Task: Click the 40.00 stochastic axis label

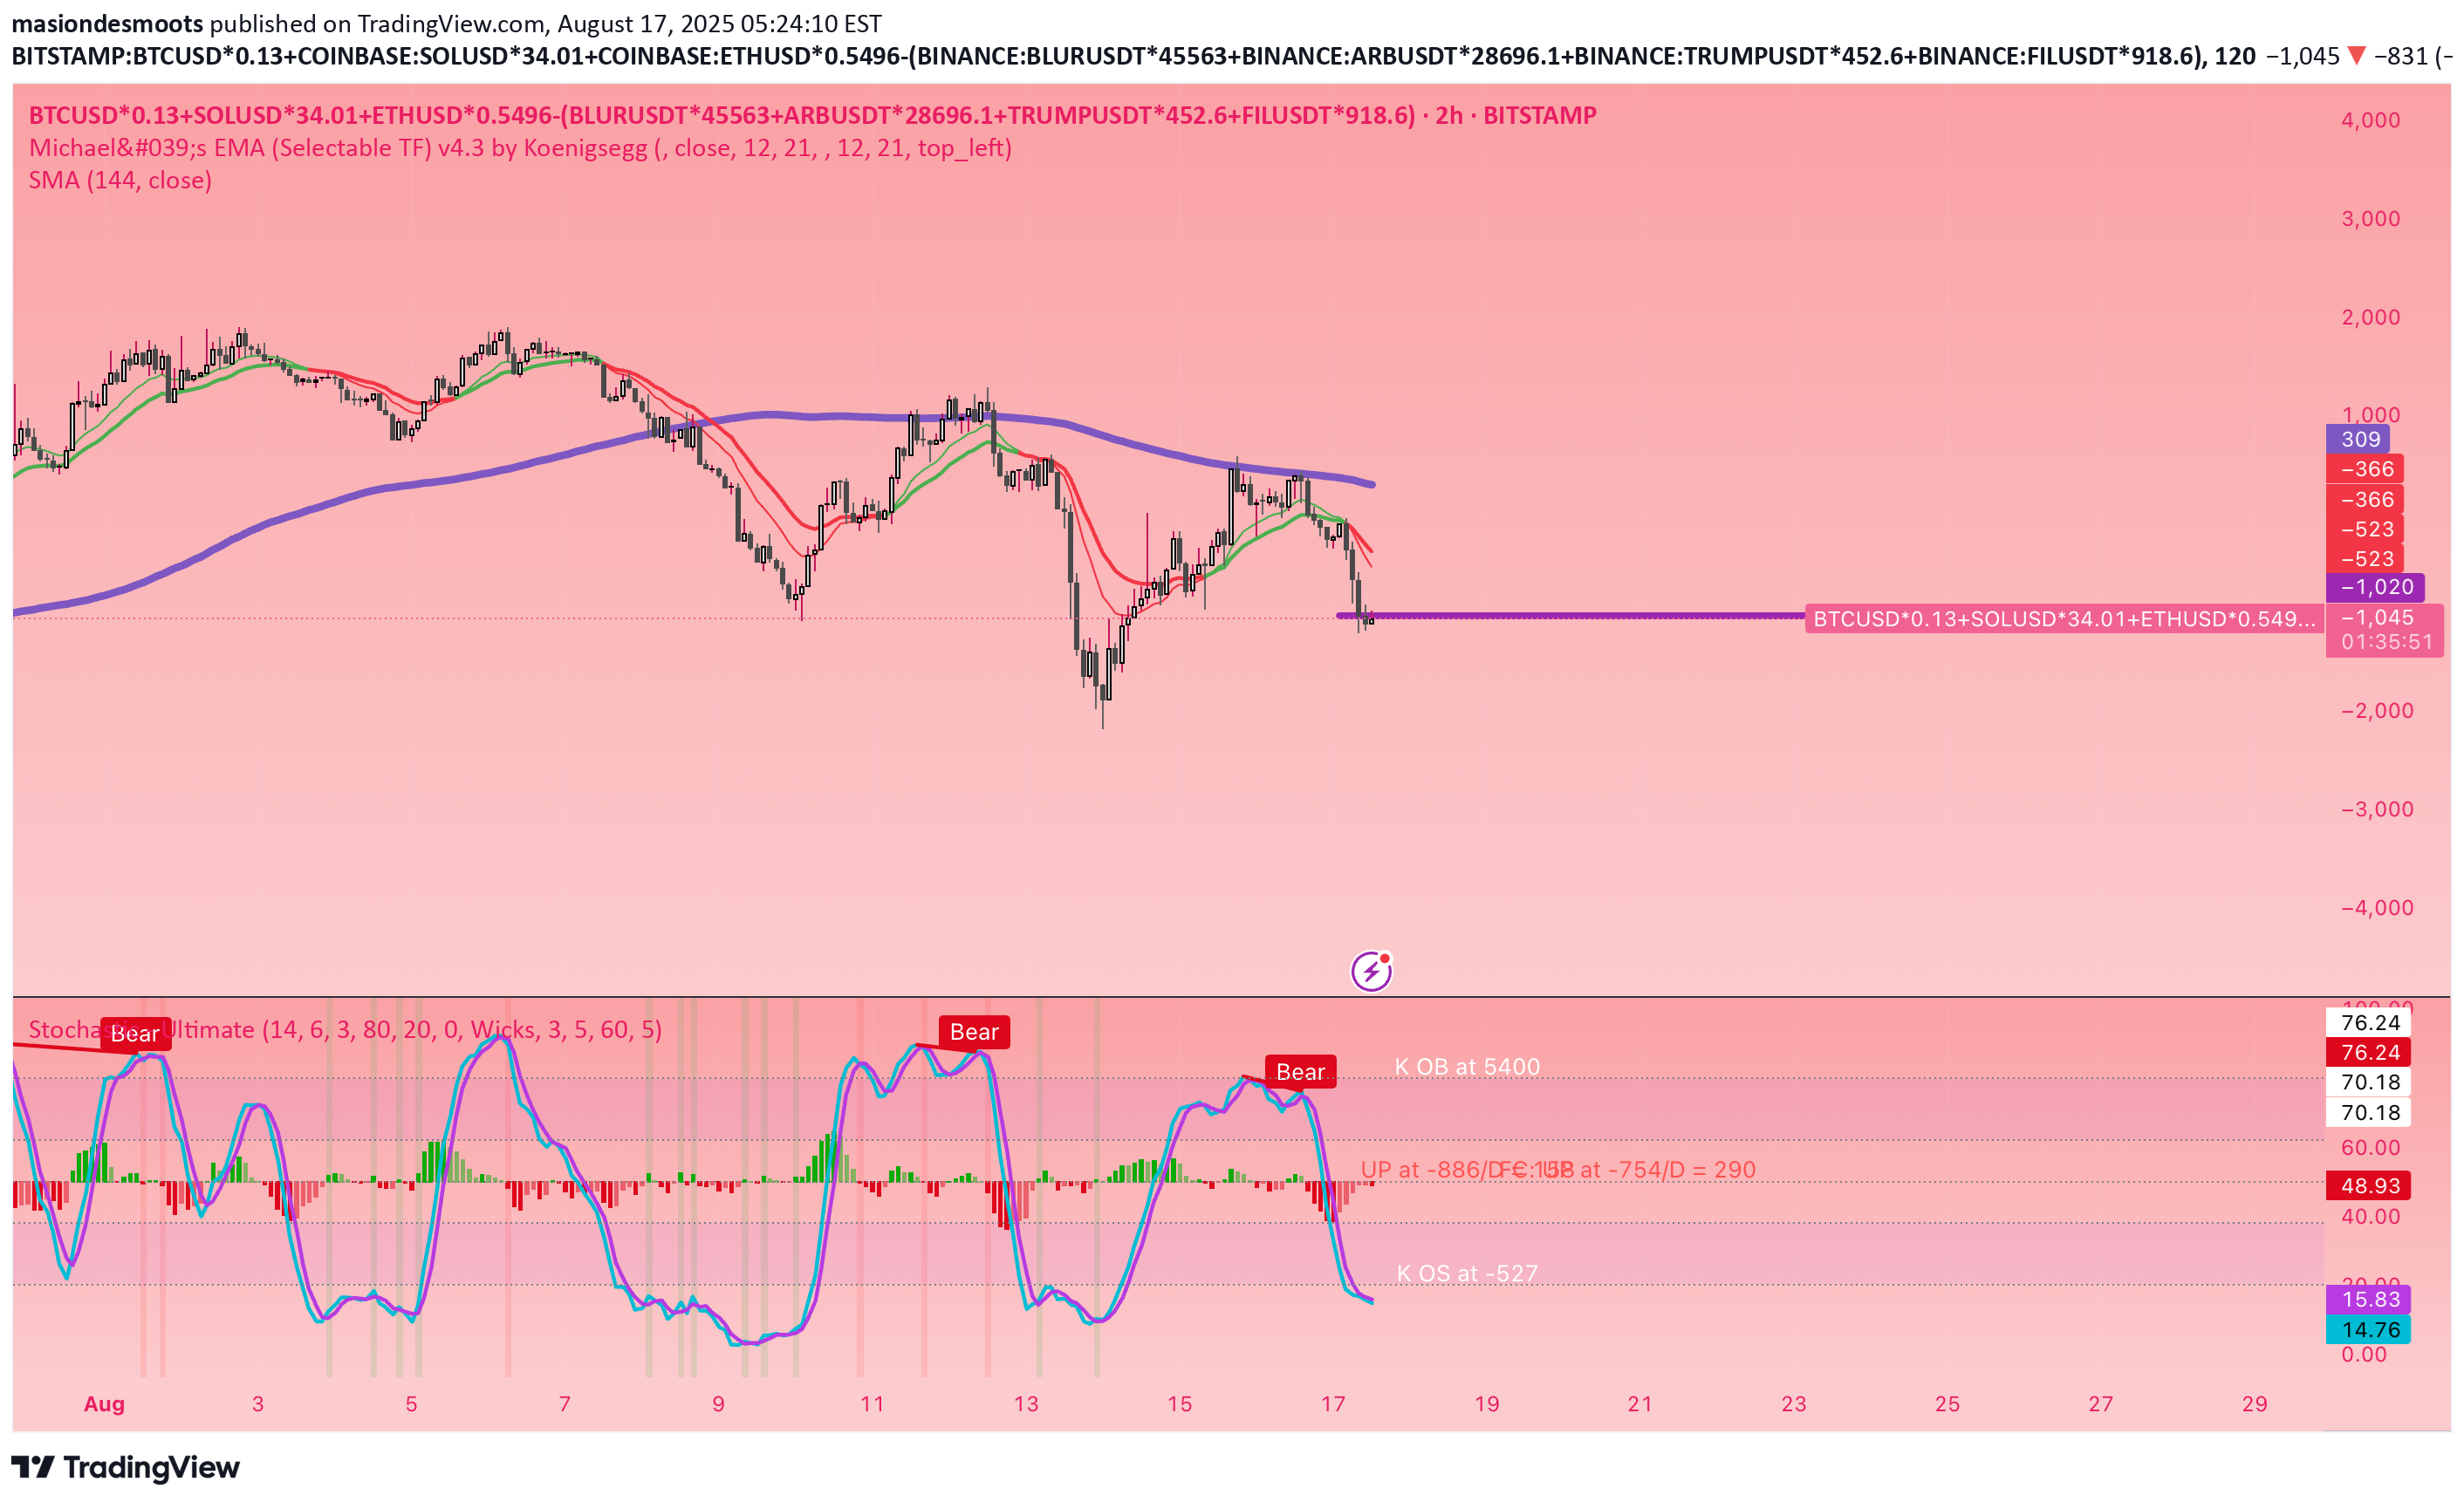Action: 2370,1216
